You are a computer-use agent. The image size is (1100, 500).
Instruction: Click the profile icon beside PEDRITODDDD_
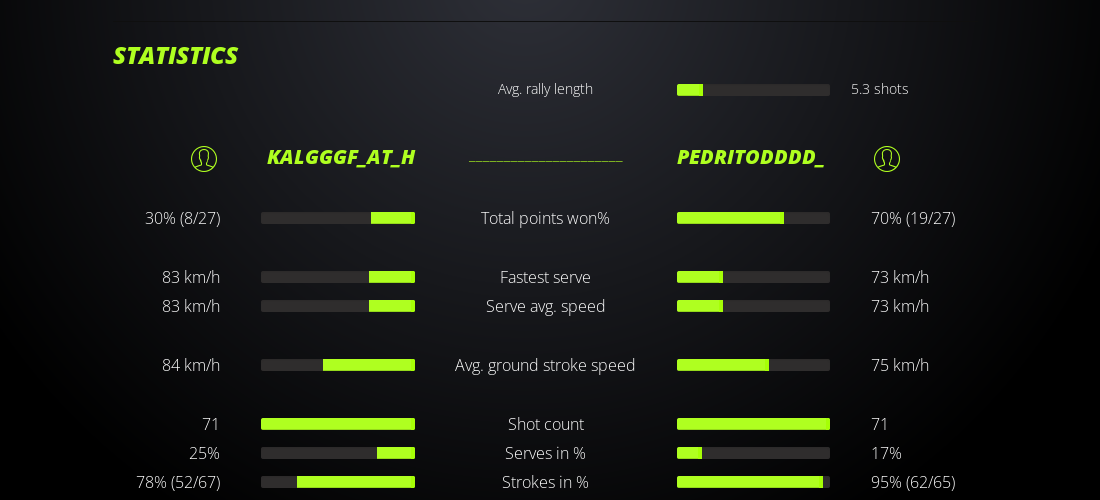pyautogui.click(x=887, y=158)
